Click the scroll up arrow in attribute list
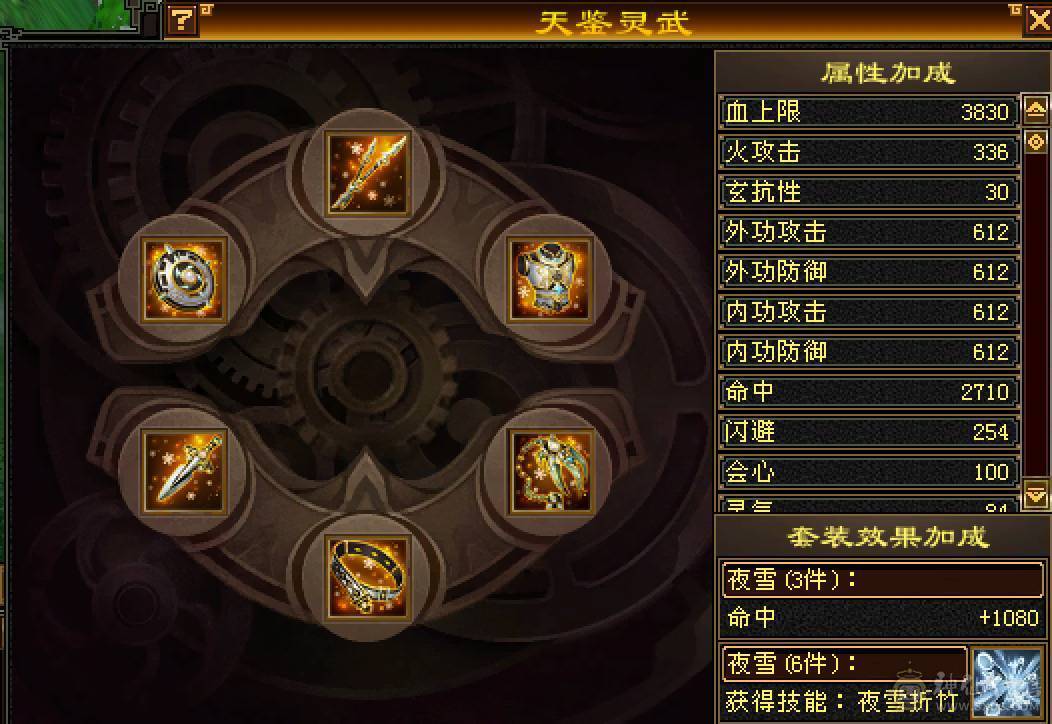The width and height of the screenshot is (1052, 724). pos(1036,109)
